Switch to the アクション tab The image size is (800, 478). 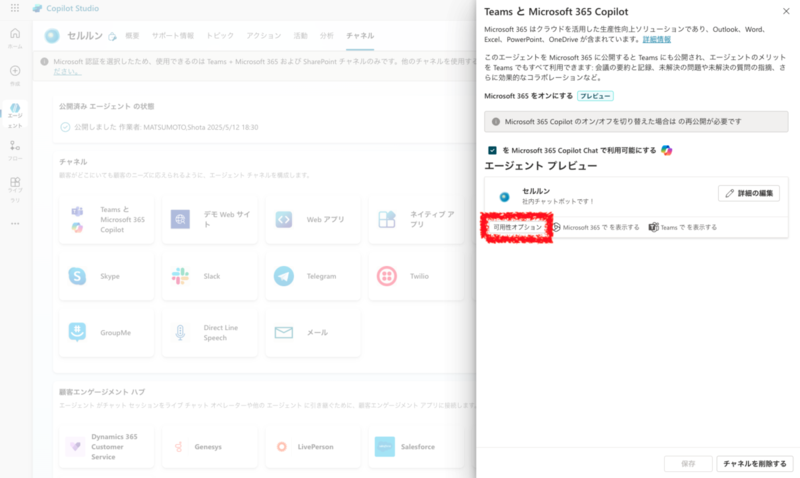[264, 36]
